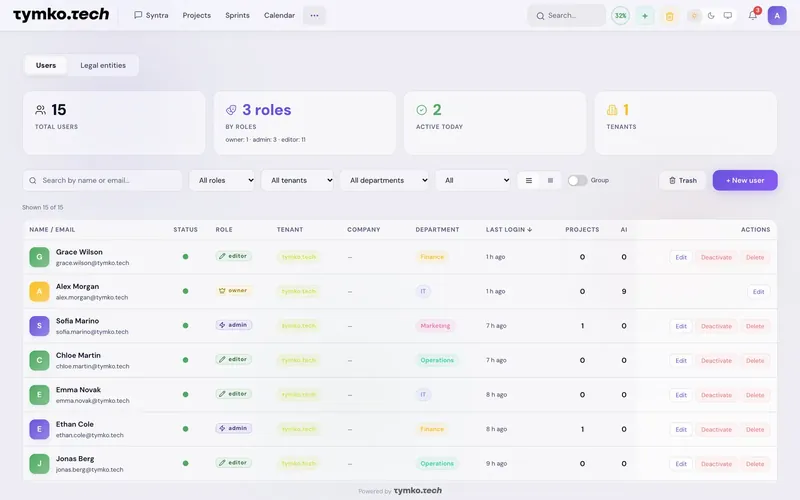Sort by Name / Email header
Image resolution: width=800 pixels, height=500 pixels.
click(52, 230)
